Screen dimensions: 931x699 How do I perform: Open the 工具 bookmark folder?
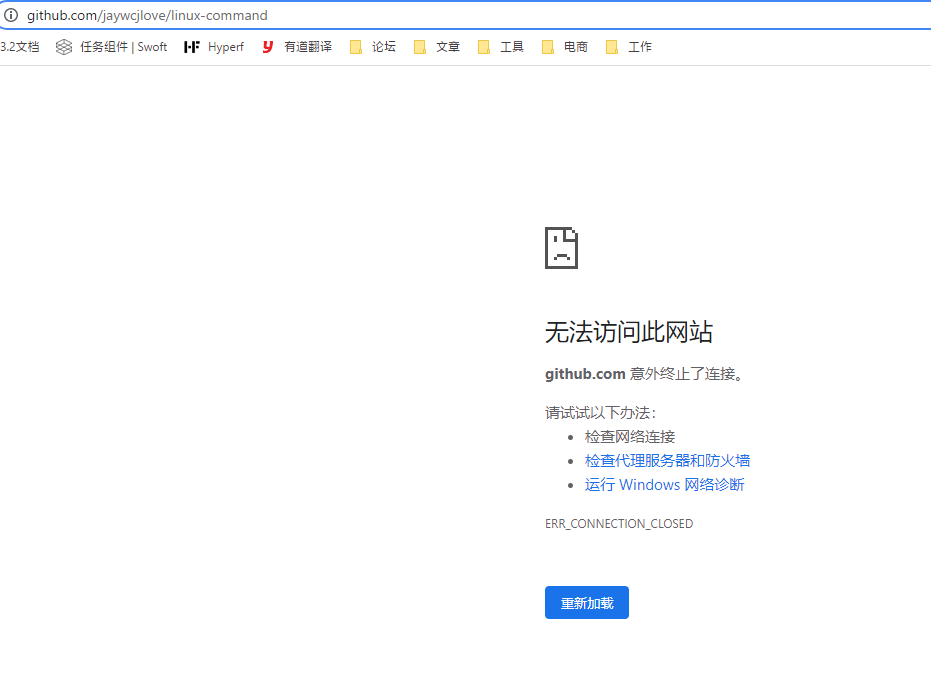501,47
